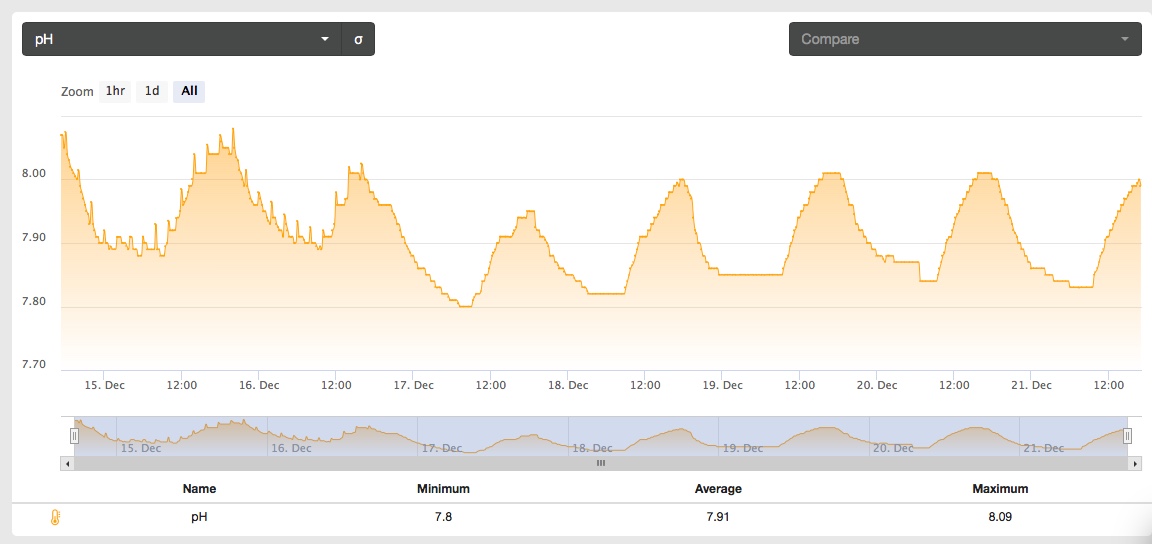Click the 21. Dec x-axis label on main chart
Screen dimensions: 1152x544
(x=1031, y=385)
